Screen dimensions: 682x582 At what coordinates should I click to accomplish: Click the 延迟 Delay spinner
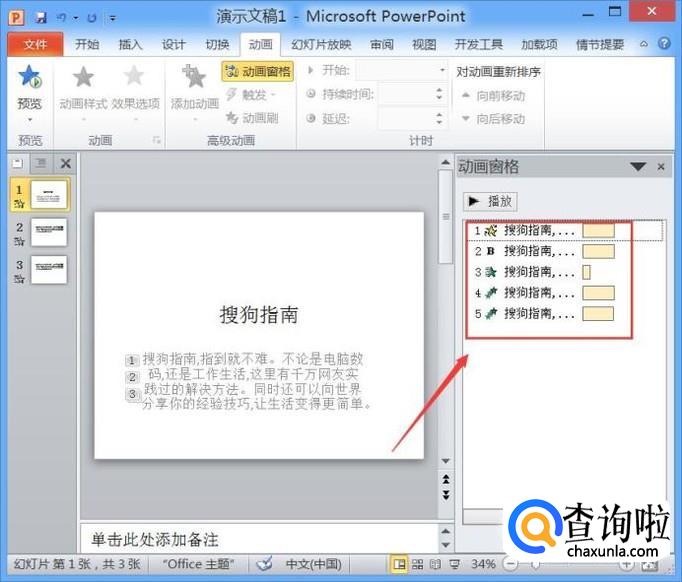click(x=411, y=118)
